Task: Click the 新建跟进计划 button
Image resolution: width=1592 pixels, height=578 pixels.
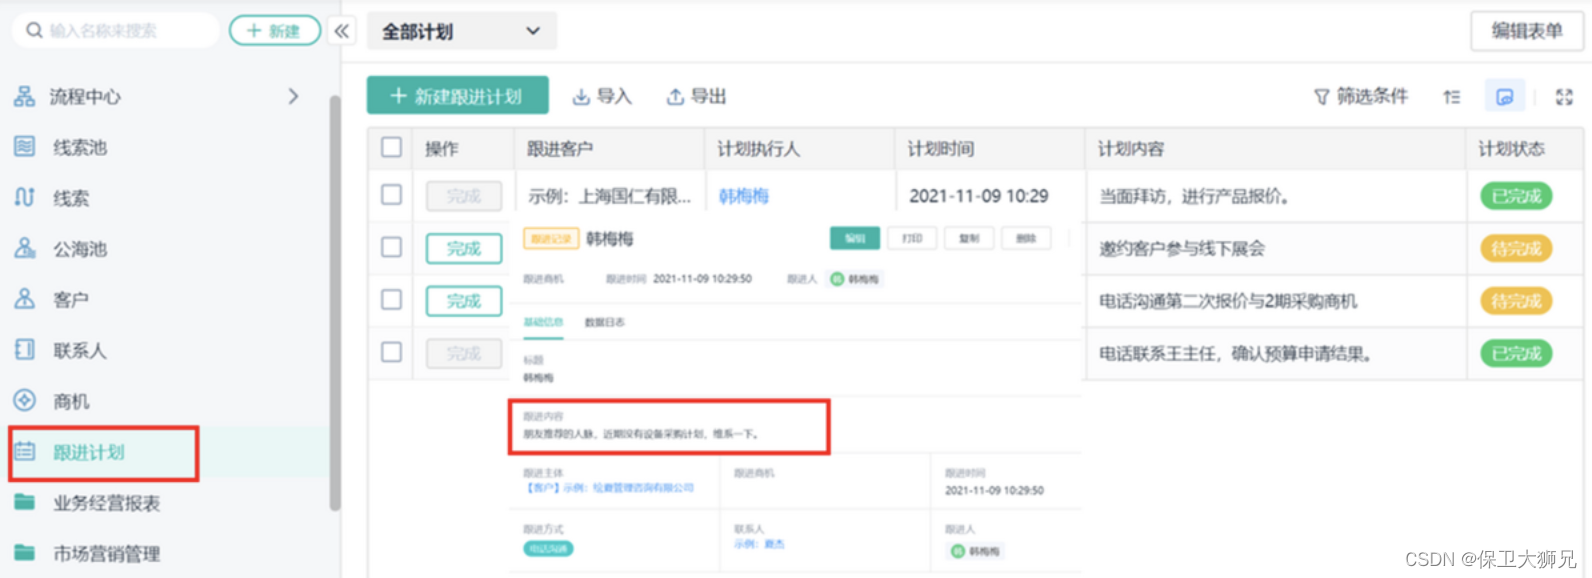Action: point(457,96)
